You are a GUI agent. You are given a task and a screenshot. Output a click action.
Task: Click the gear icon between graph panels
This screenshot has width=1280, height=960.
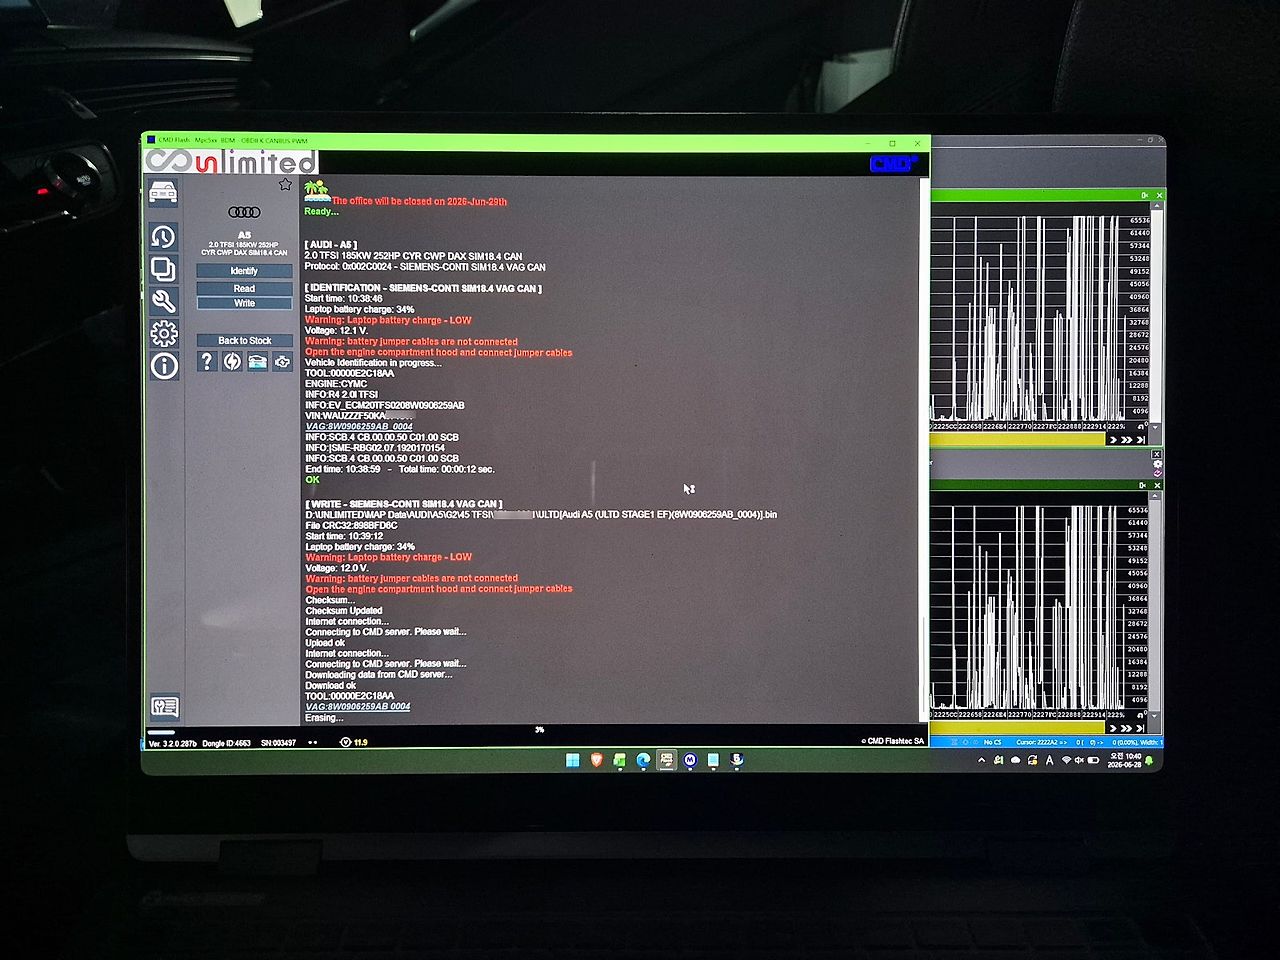tap(1157, 465)
